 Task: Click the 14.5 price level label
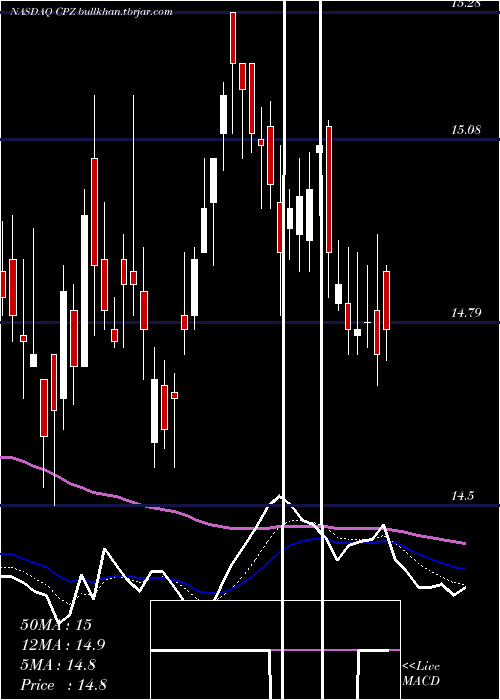(462, 496)
